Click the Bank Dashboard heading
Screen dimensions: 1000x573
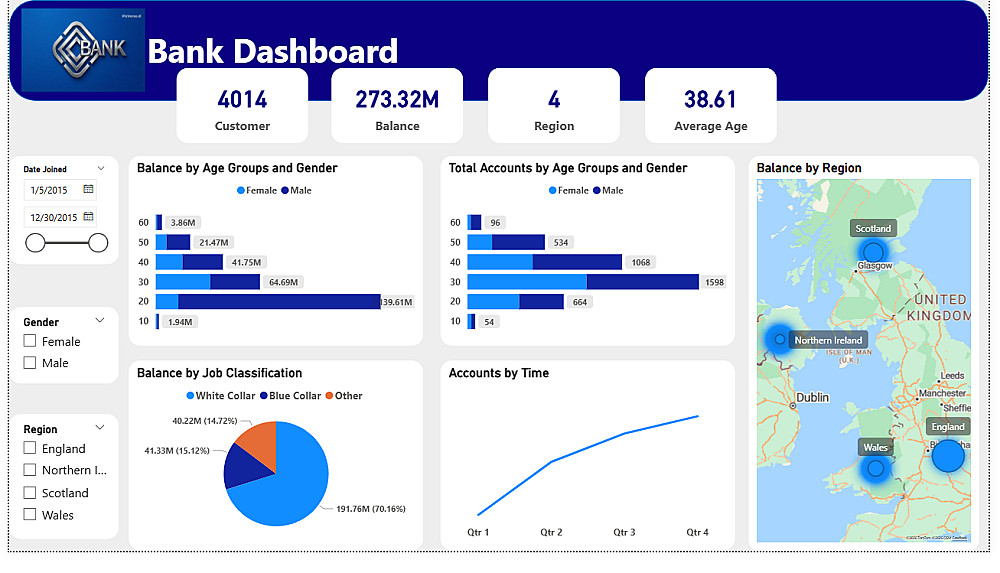coord(272,51)
